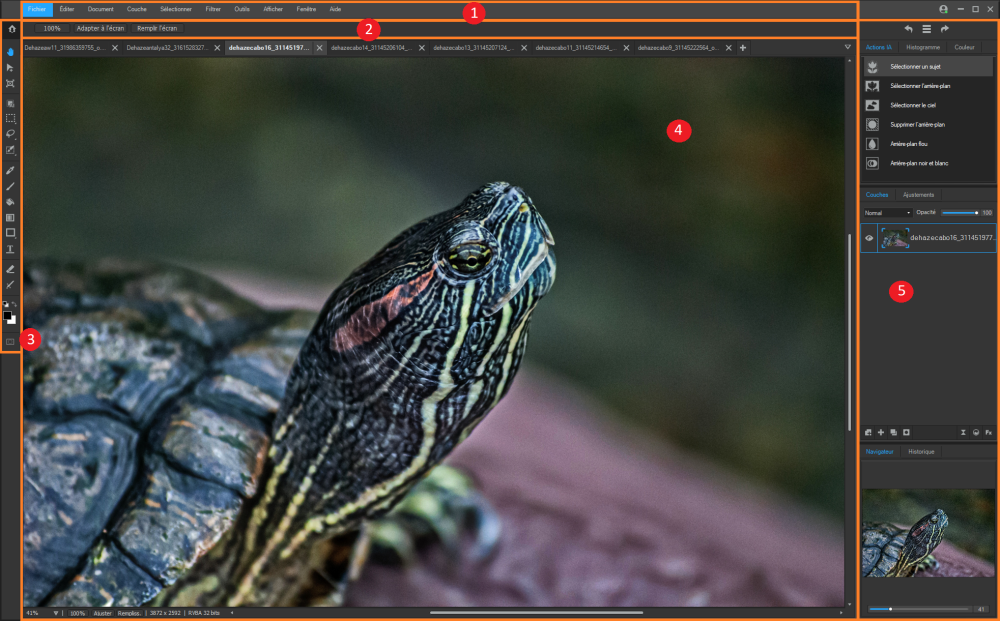The width and height of the screenshot is (1000, 621).
Task: Select the Text tool
Action: coord(10,249)
